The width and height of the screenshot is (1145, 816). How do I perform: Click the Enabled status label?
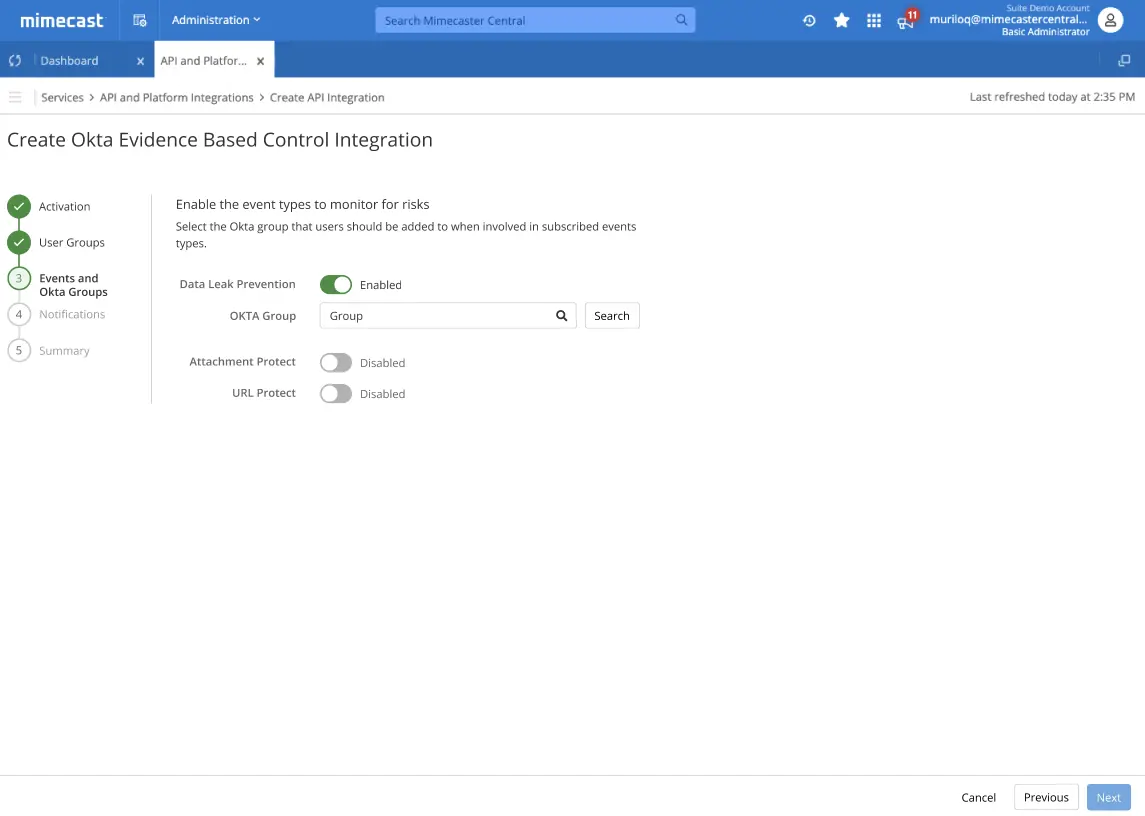pos(380,285)
